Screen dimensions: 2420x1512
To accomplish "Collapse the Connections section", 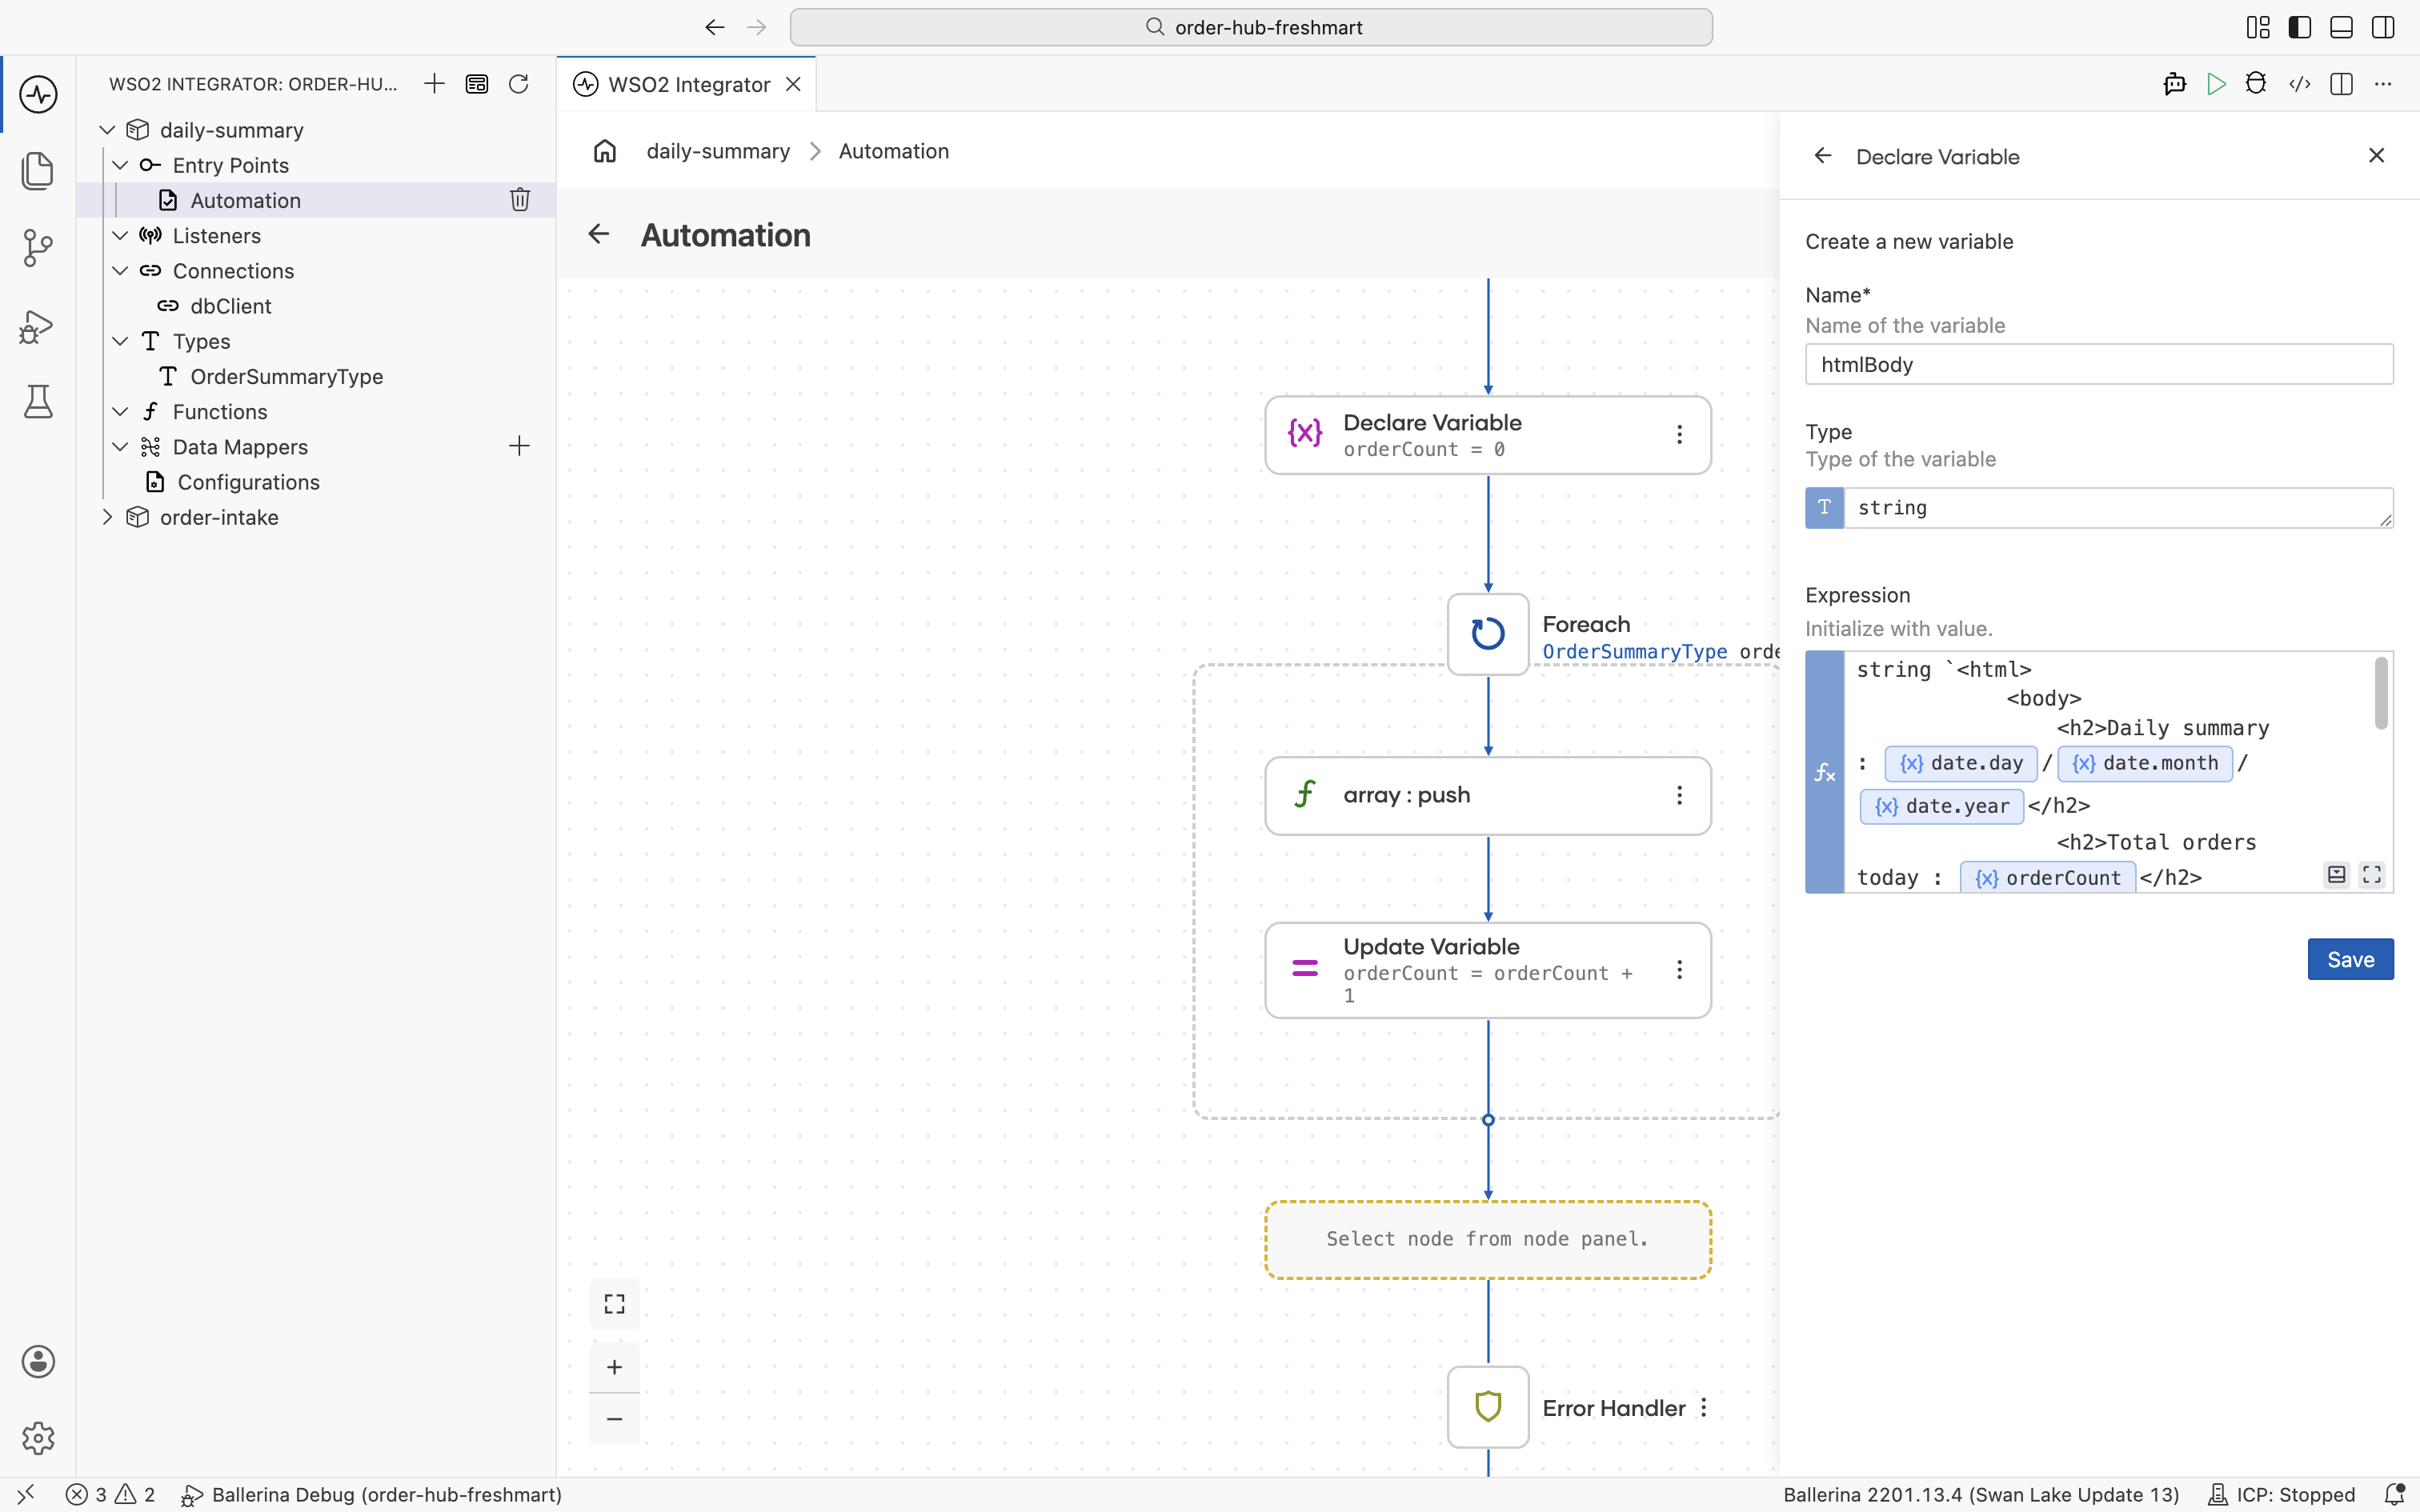I will click(120, 271).
